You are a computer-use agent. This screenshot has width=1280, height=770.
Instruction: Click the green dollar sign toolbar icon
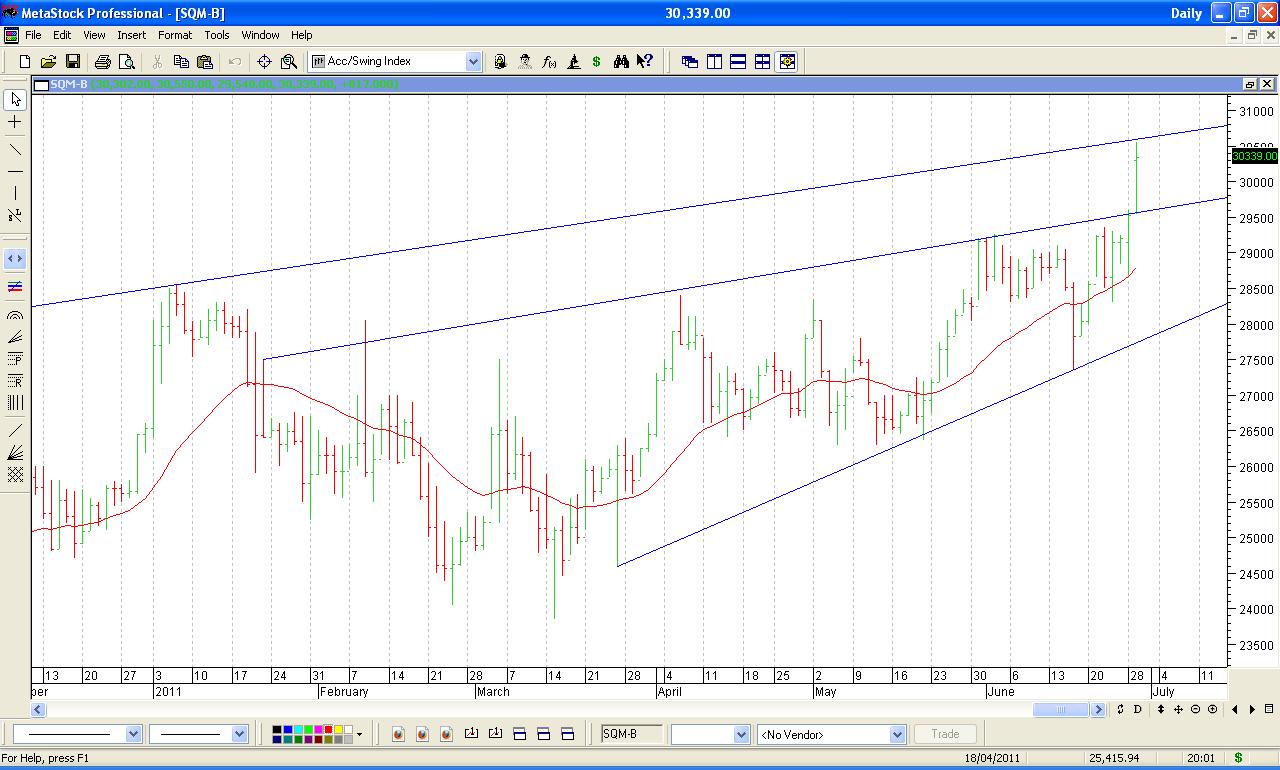tap(597, 62)
